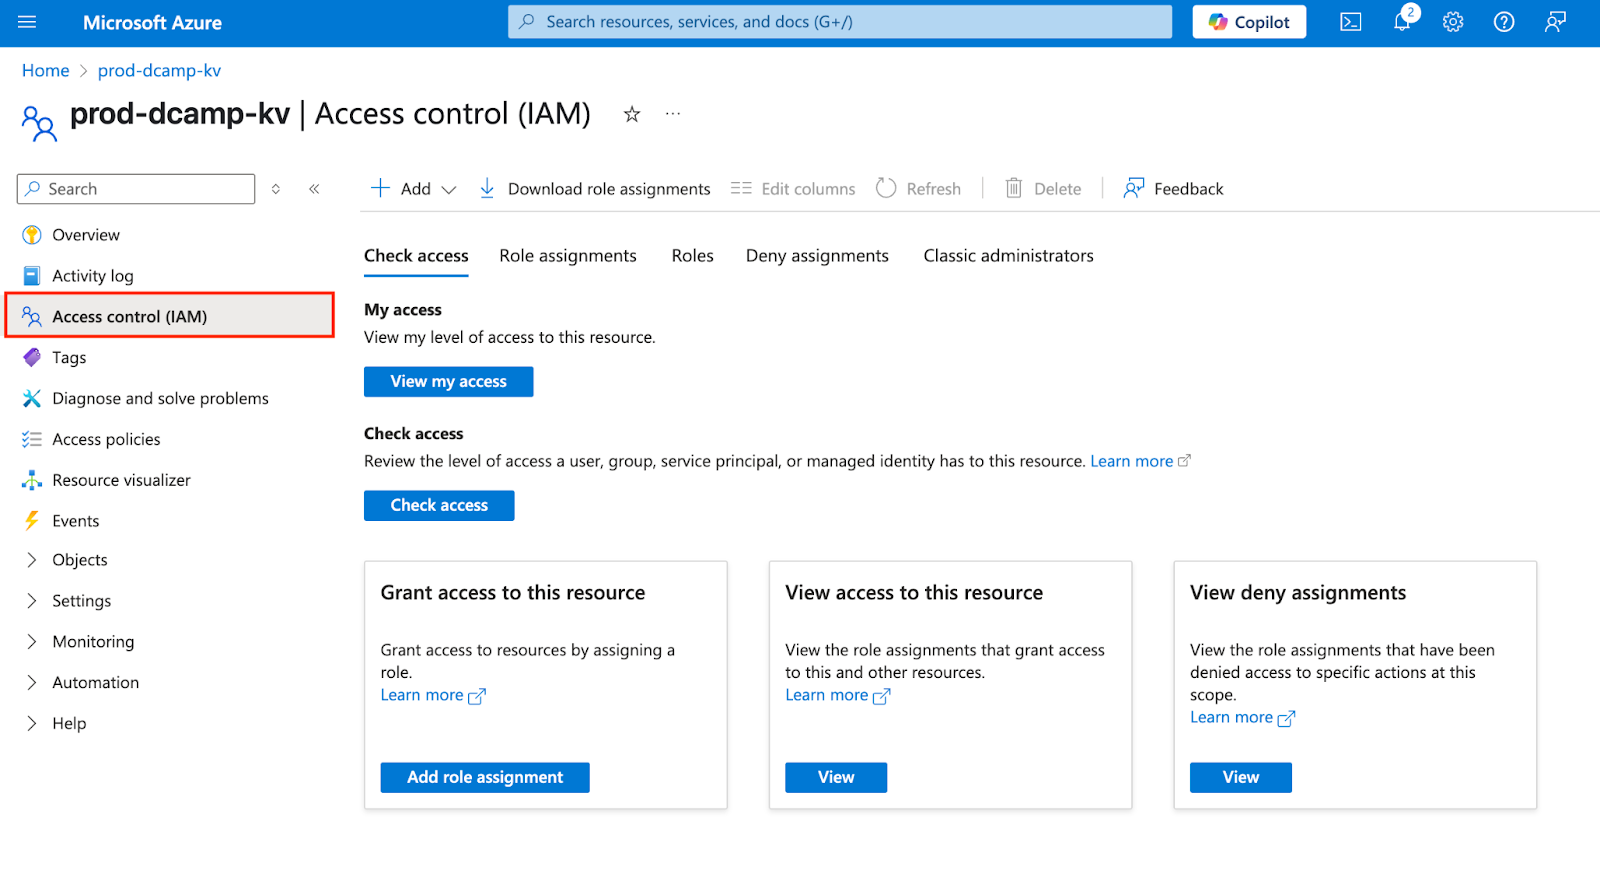Image resolution: width=1600 pixels, height=889 pixels.
Task: Select the Overview text label in sidebar
Action: [86, 235]
